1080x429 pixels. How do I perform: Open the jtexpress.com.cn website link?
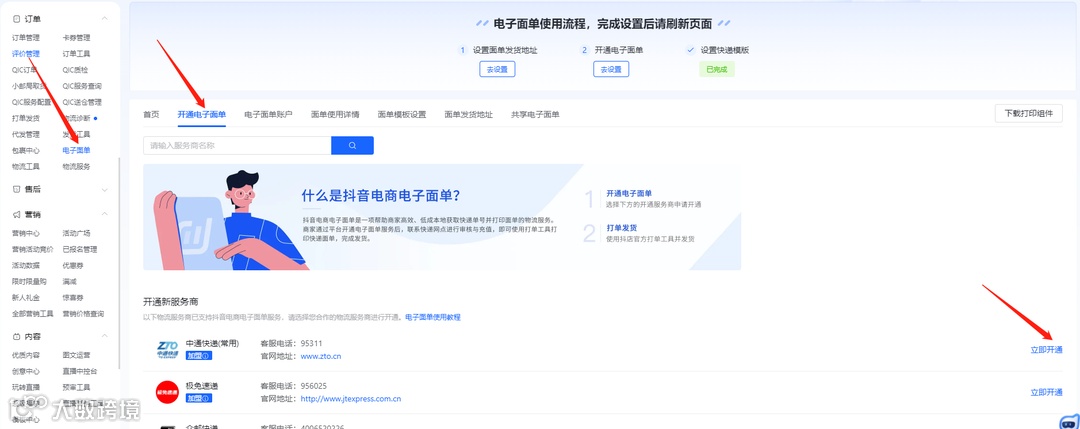(x=351, y=399)
